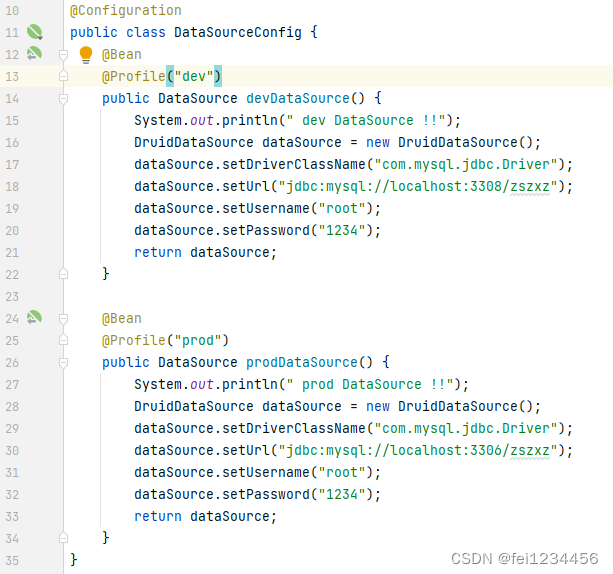The image size is (613, 574).
Task: Click line number 35 in gutter
Action: click(12, 560)
